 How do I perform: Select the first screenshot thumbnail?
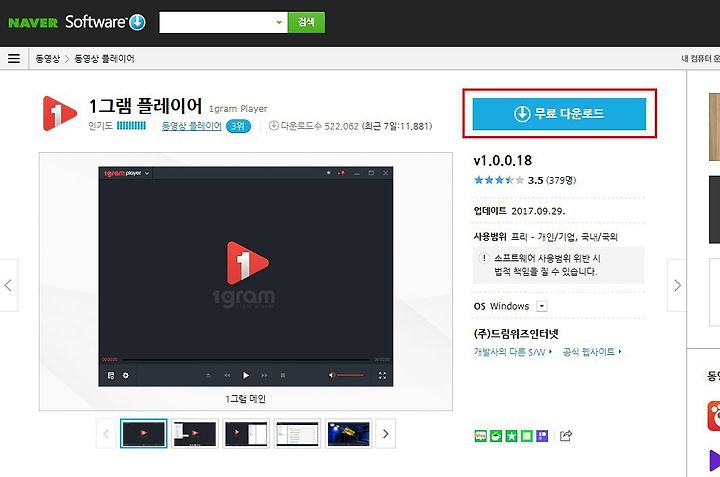pyautogui.click(x=144, y=433)
